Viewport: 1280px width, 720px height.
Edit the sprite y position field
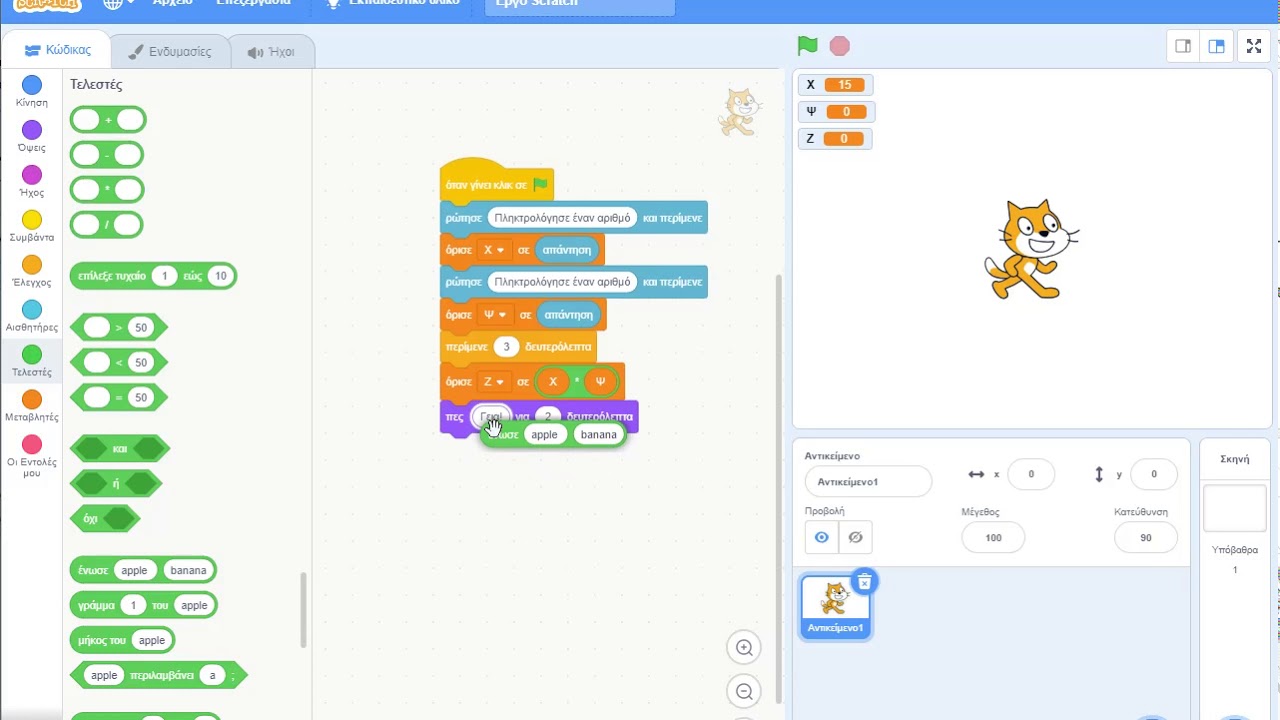tap(1153, 474)
